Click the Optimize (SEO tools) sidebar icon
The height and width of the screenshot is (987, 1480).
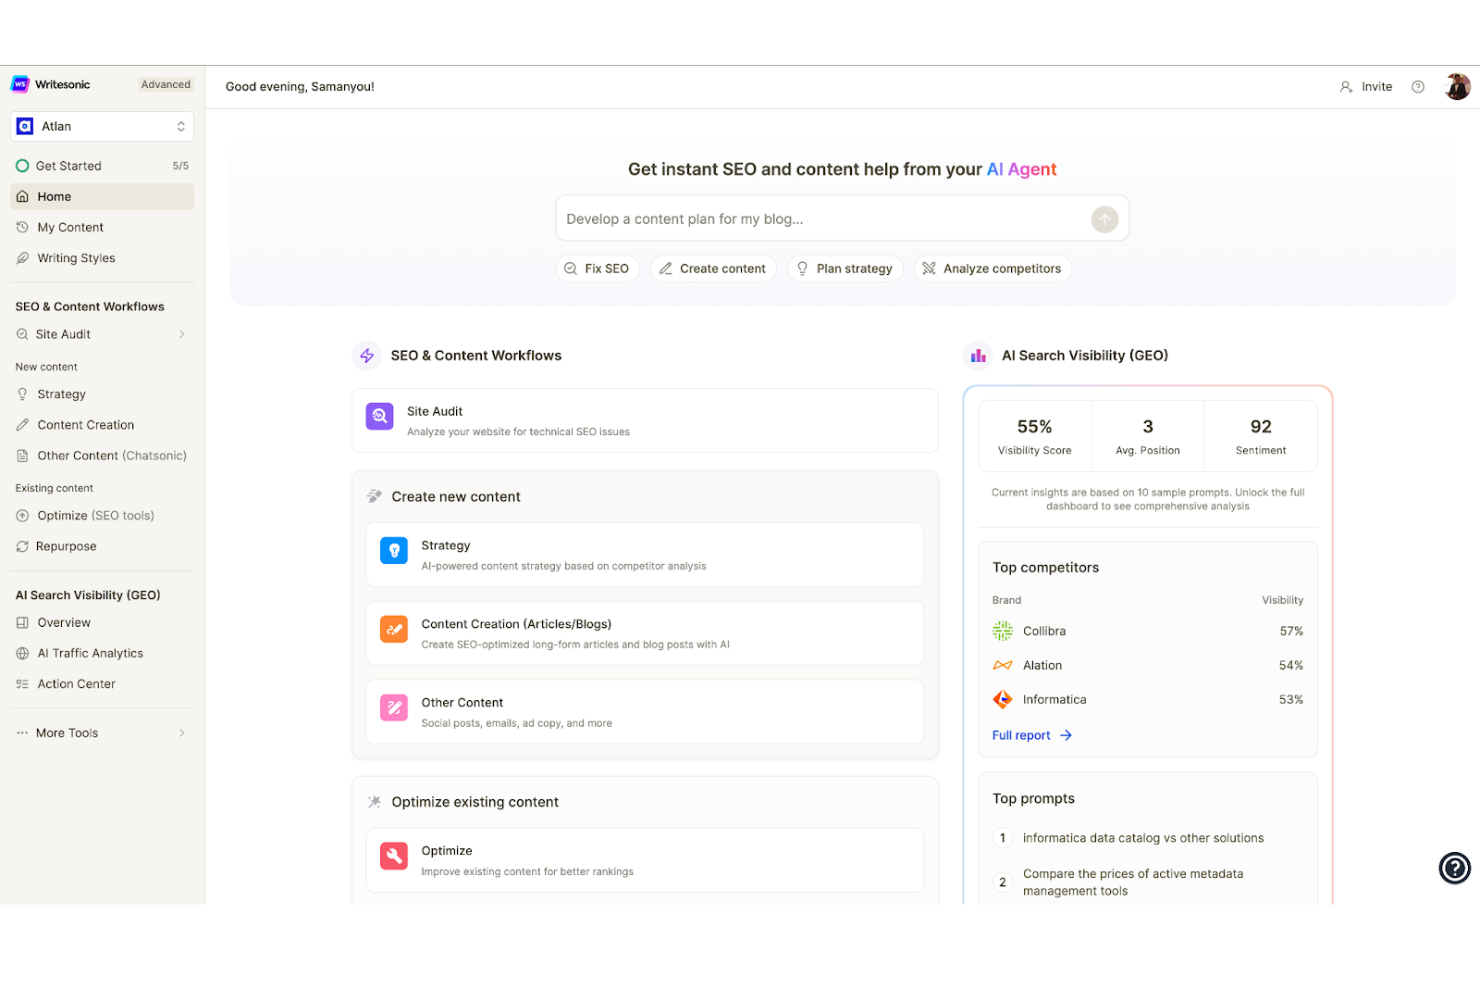click(22, 516)
